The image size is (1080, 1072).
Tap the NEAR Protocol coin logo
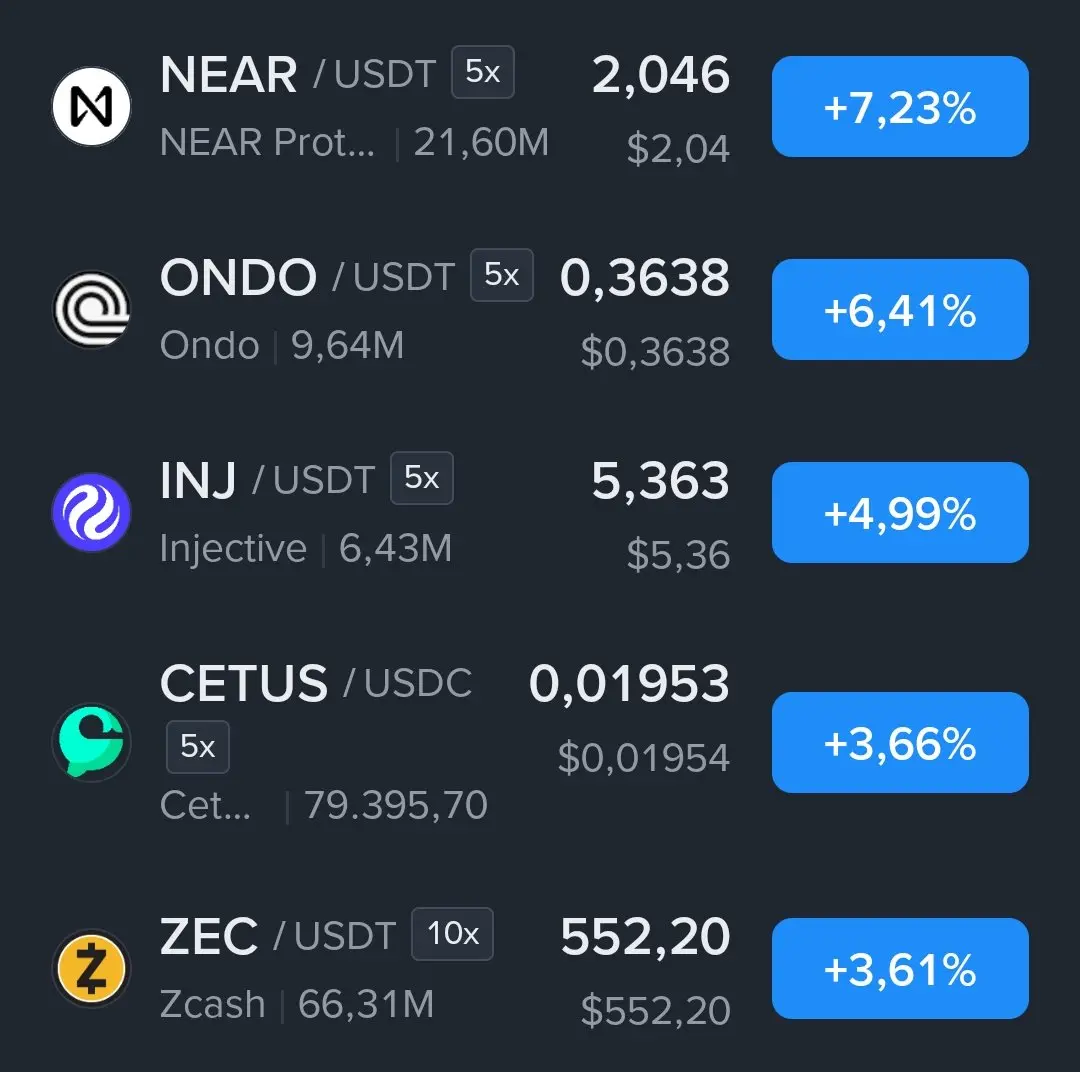tap(92, 106)
